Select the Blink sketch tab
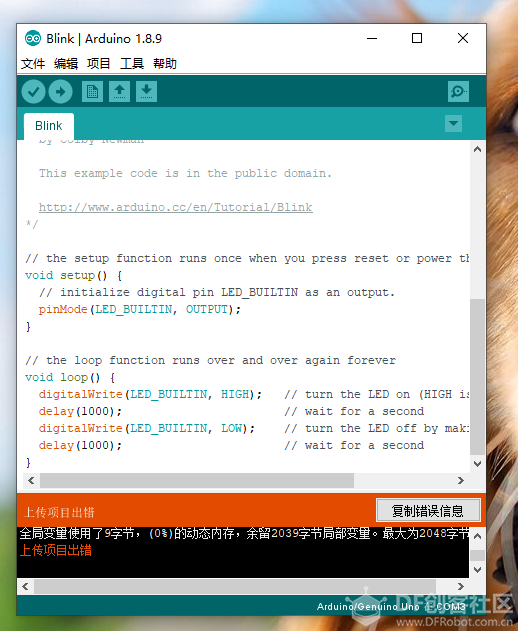518x631 pixels. [49, 126]
